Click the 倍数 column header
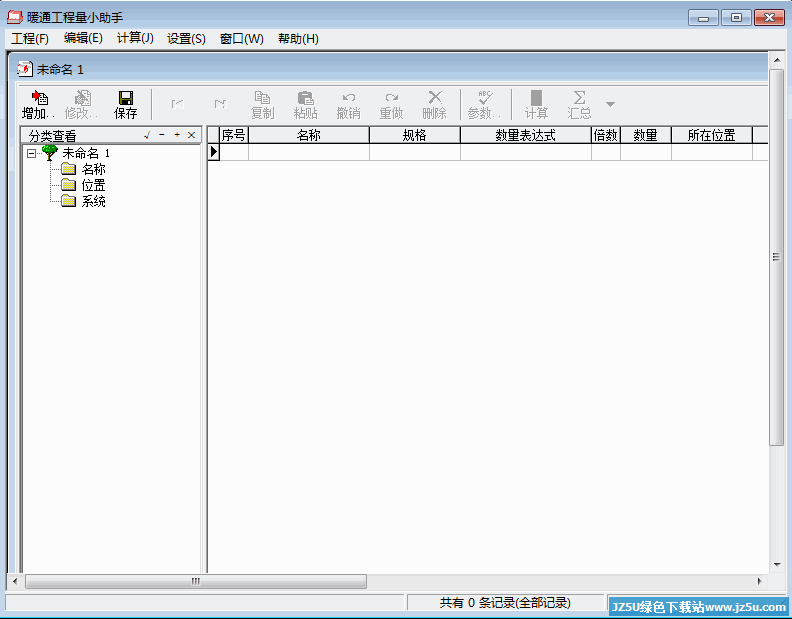The image size is (792, 619). coord(606,135)
